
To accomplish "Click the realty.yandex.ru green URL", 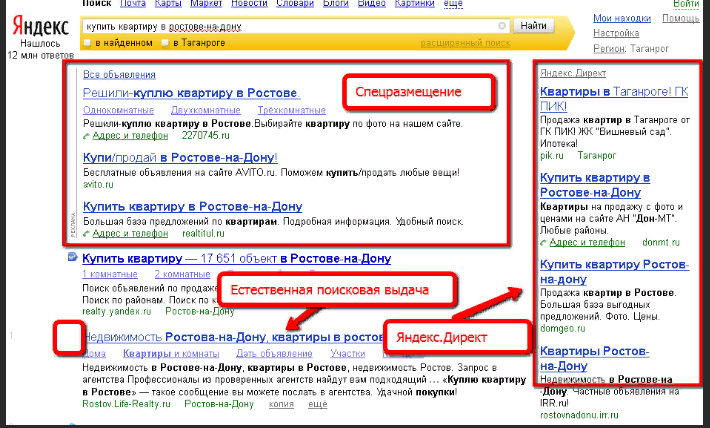I will [117, 312].
